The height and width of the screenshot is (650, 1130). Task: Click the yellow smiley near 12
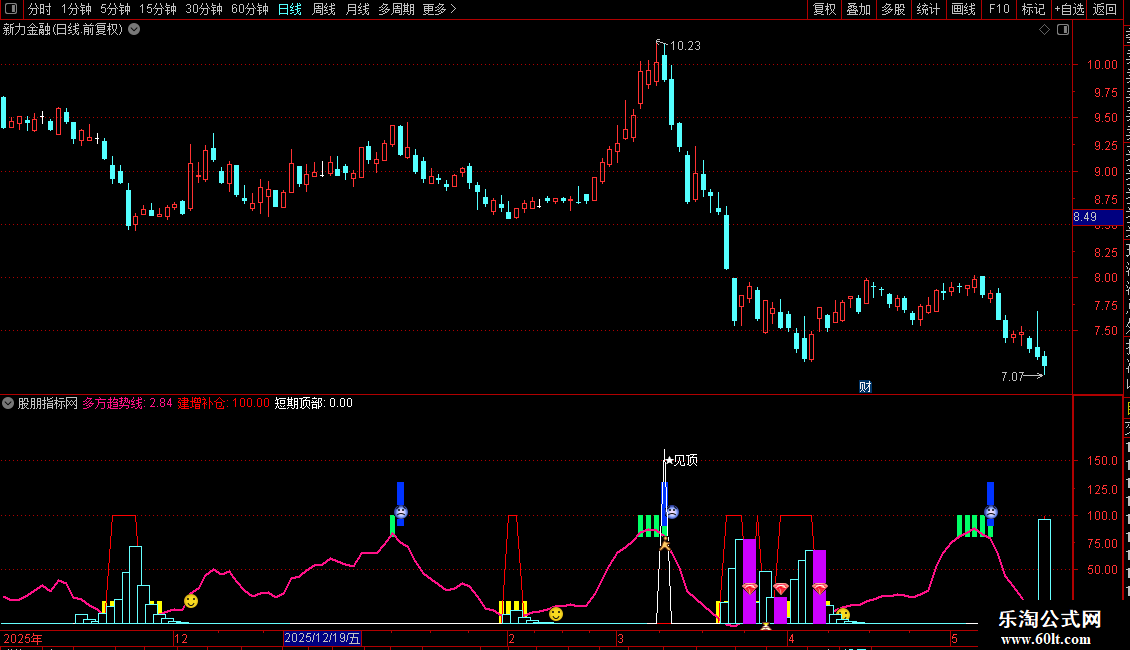(x=191, y=601)
